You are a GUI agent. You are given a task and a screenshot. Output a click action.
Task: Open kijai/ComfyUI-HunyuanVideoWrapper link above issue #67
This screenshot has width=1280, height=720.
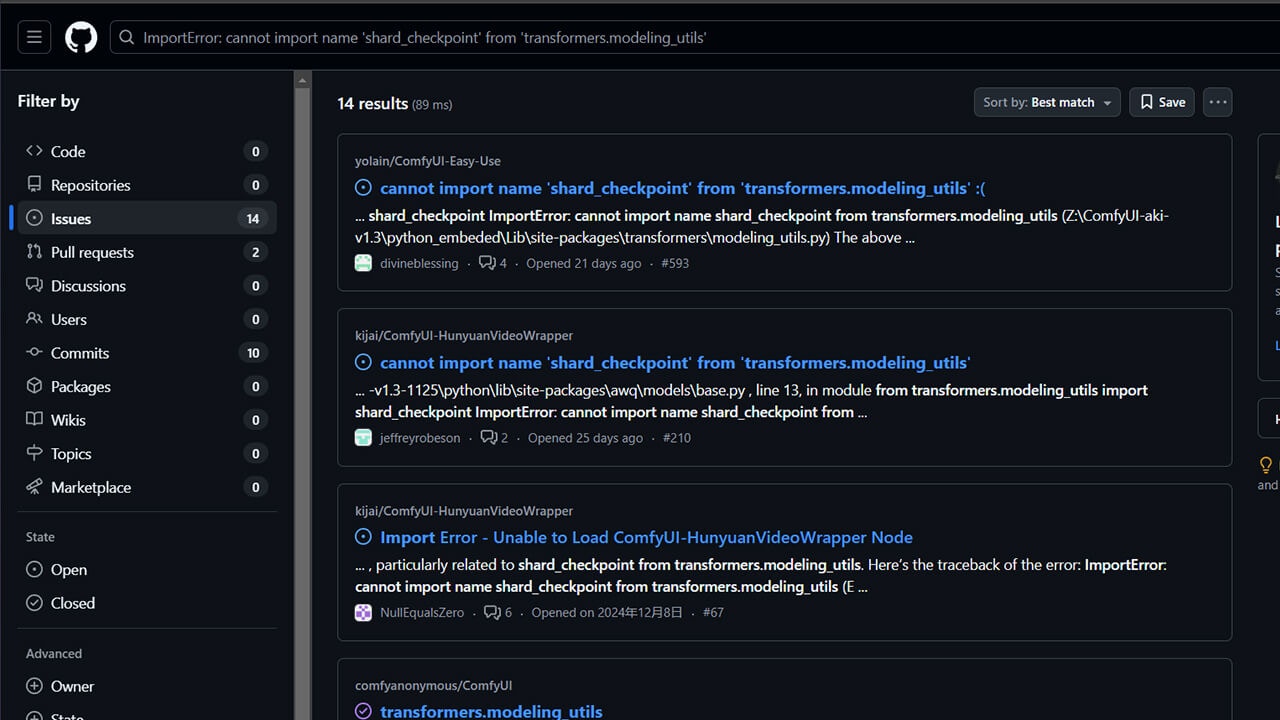point(464,511)
